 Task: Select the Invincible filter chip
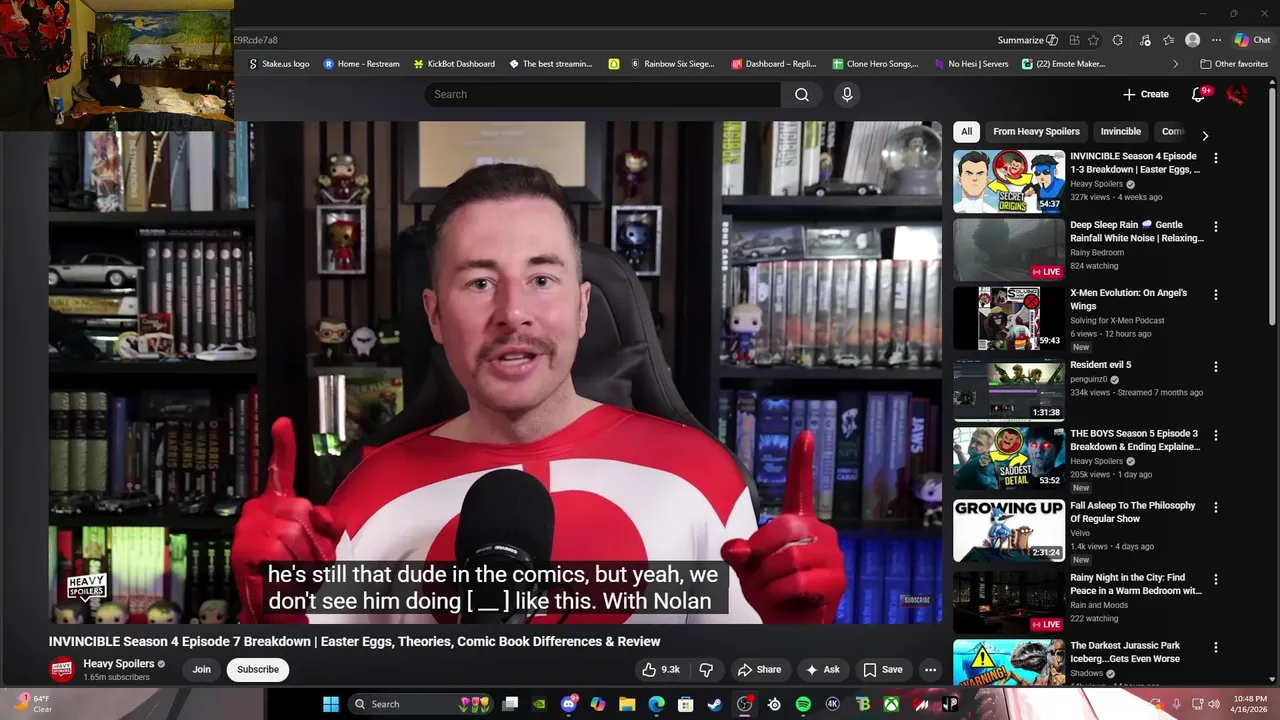tap(1120, 131)
